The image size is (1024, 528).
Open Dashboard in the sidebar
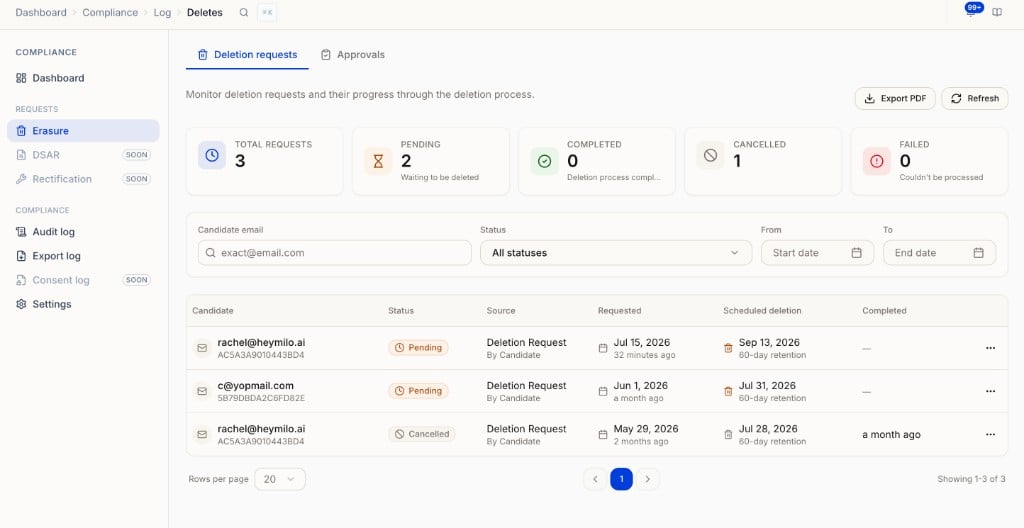[83, 78]
